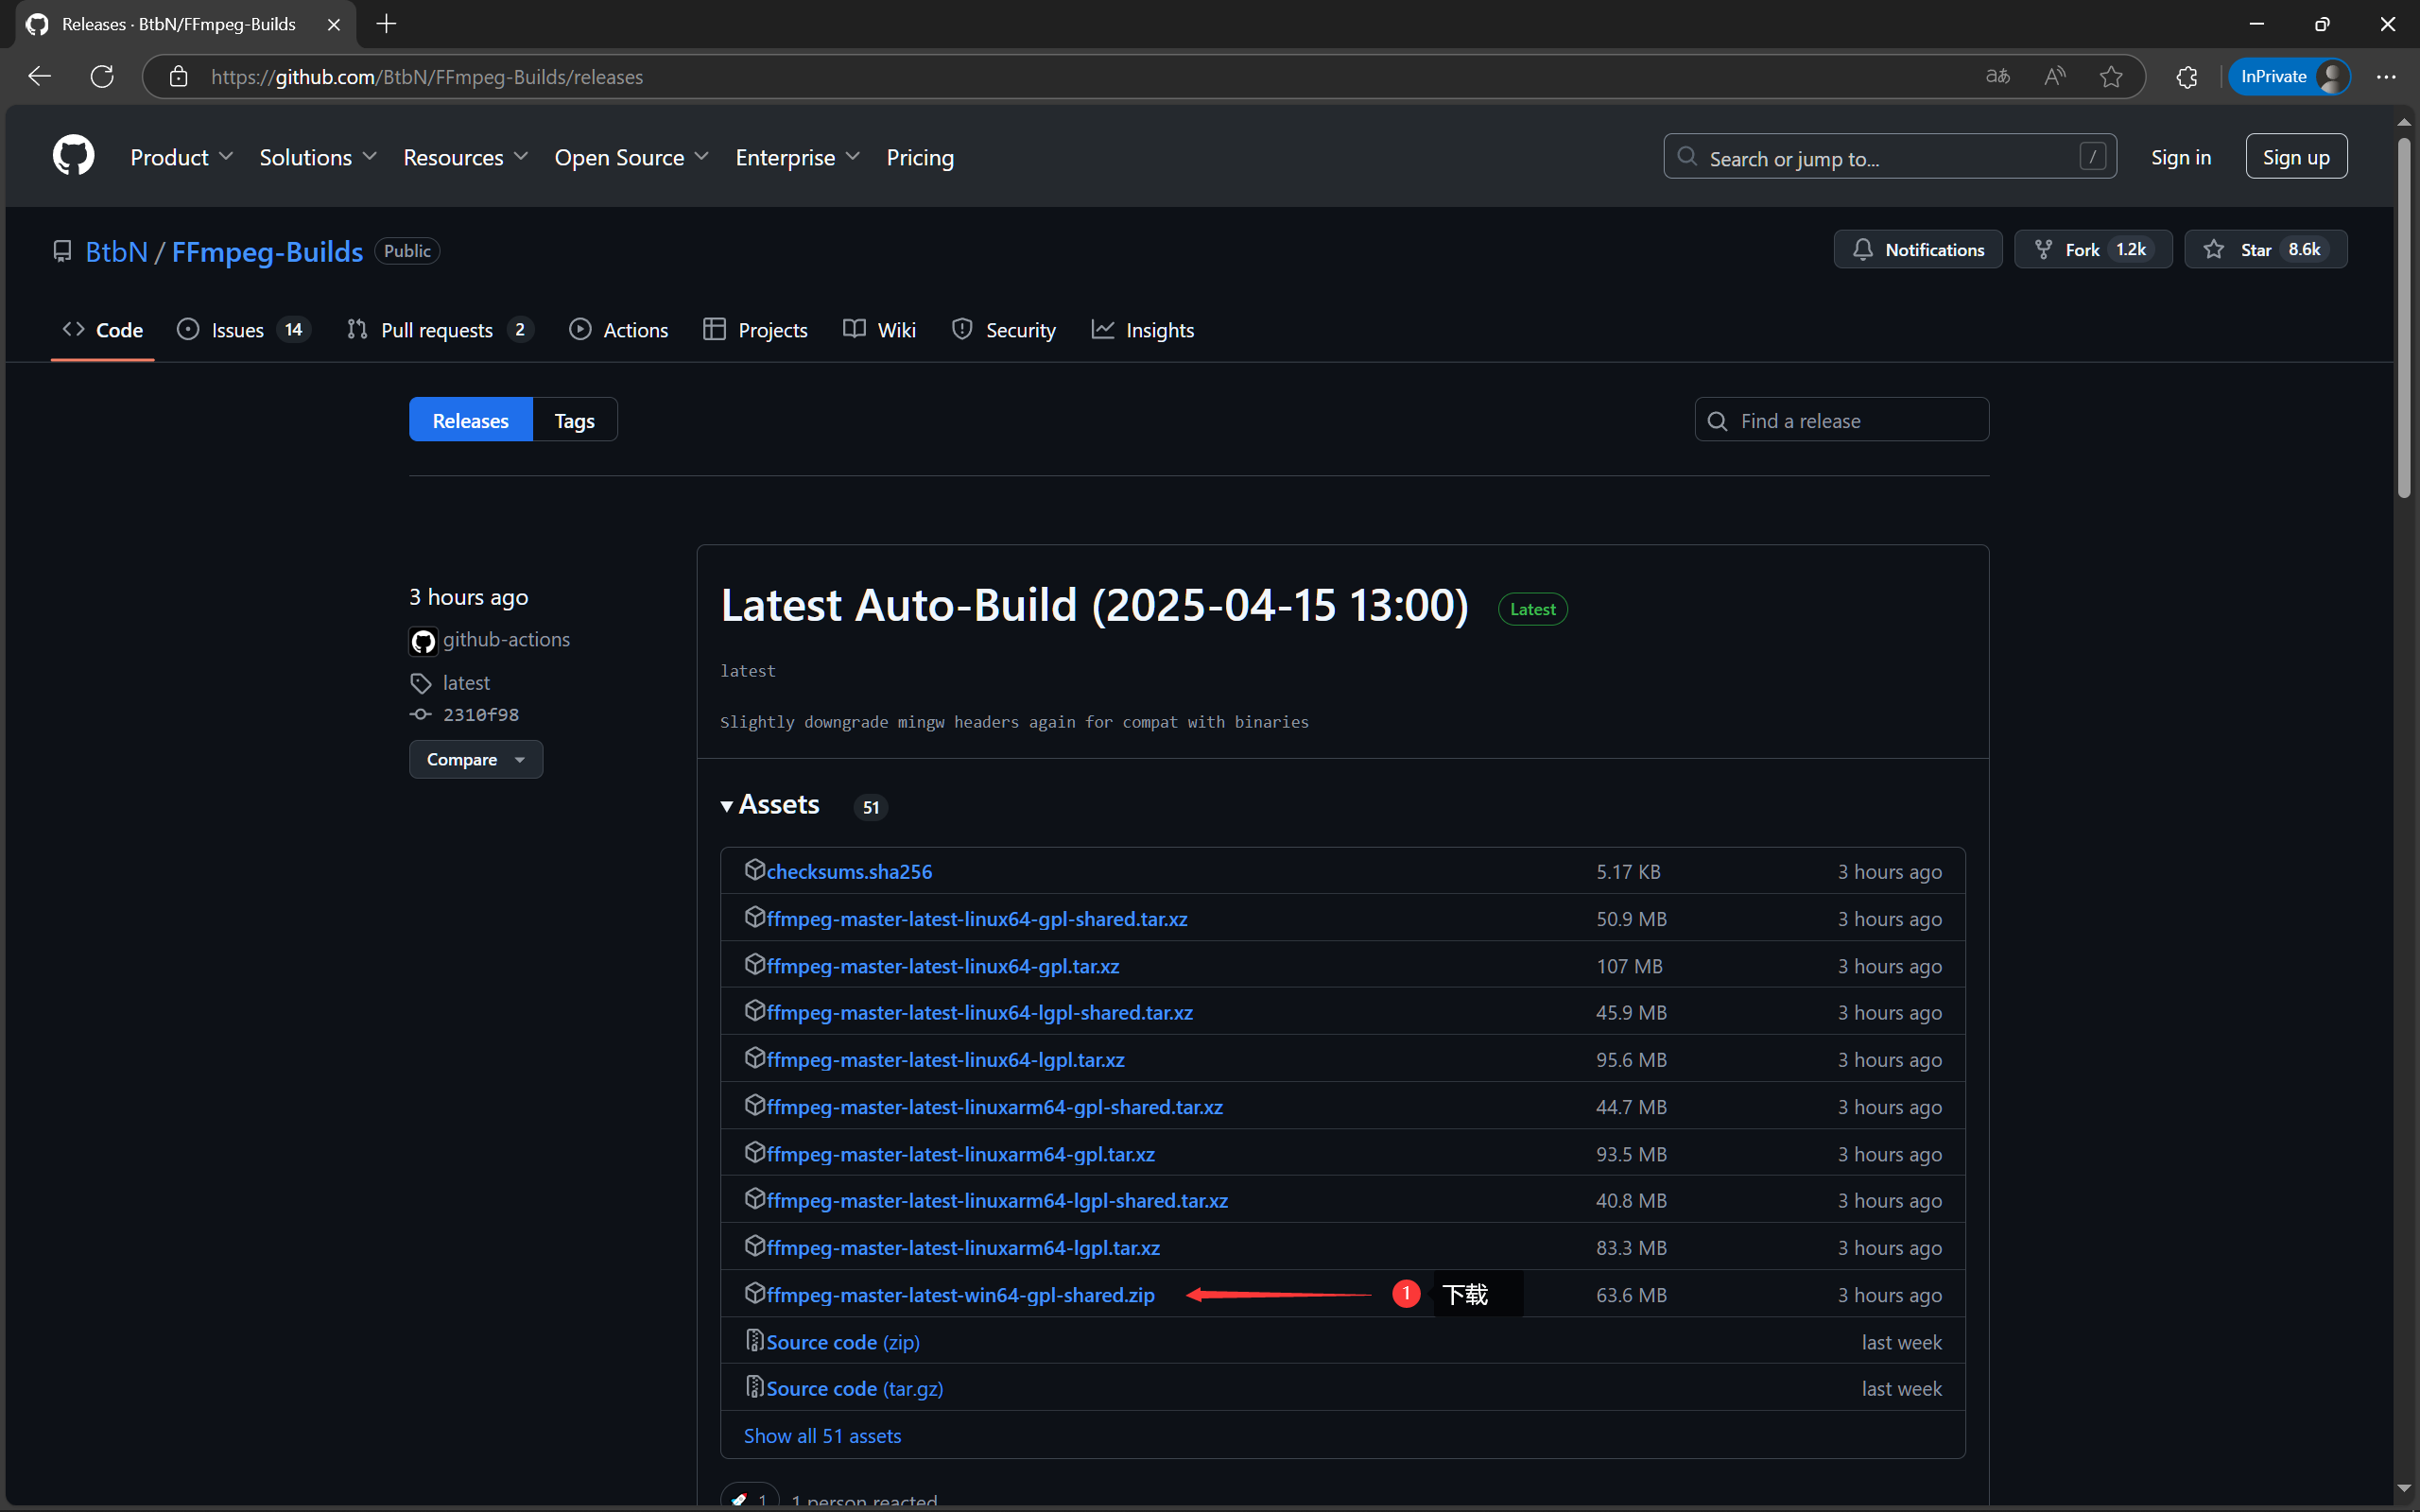Open the BtbN owner link
Screen dimensions: 2420x1512
click(116, 251)
